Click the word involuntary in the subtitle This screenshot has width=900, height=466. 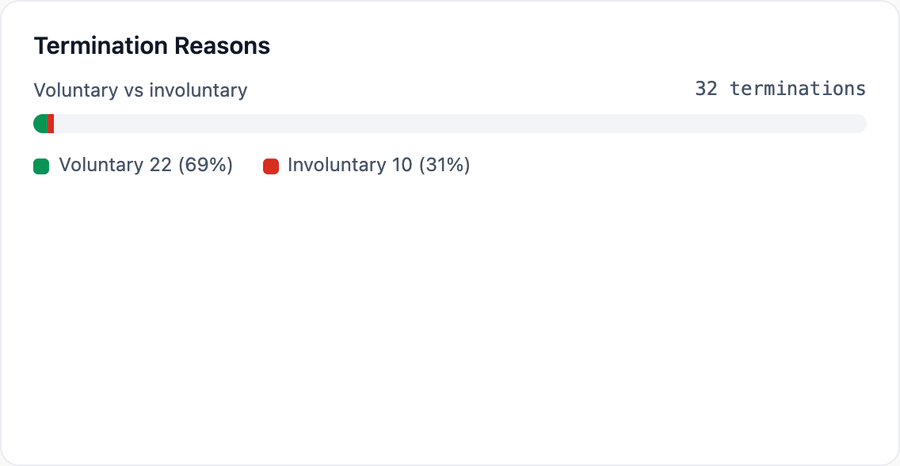point(199,90)
